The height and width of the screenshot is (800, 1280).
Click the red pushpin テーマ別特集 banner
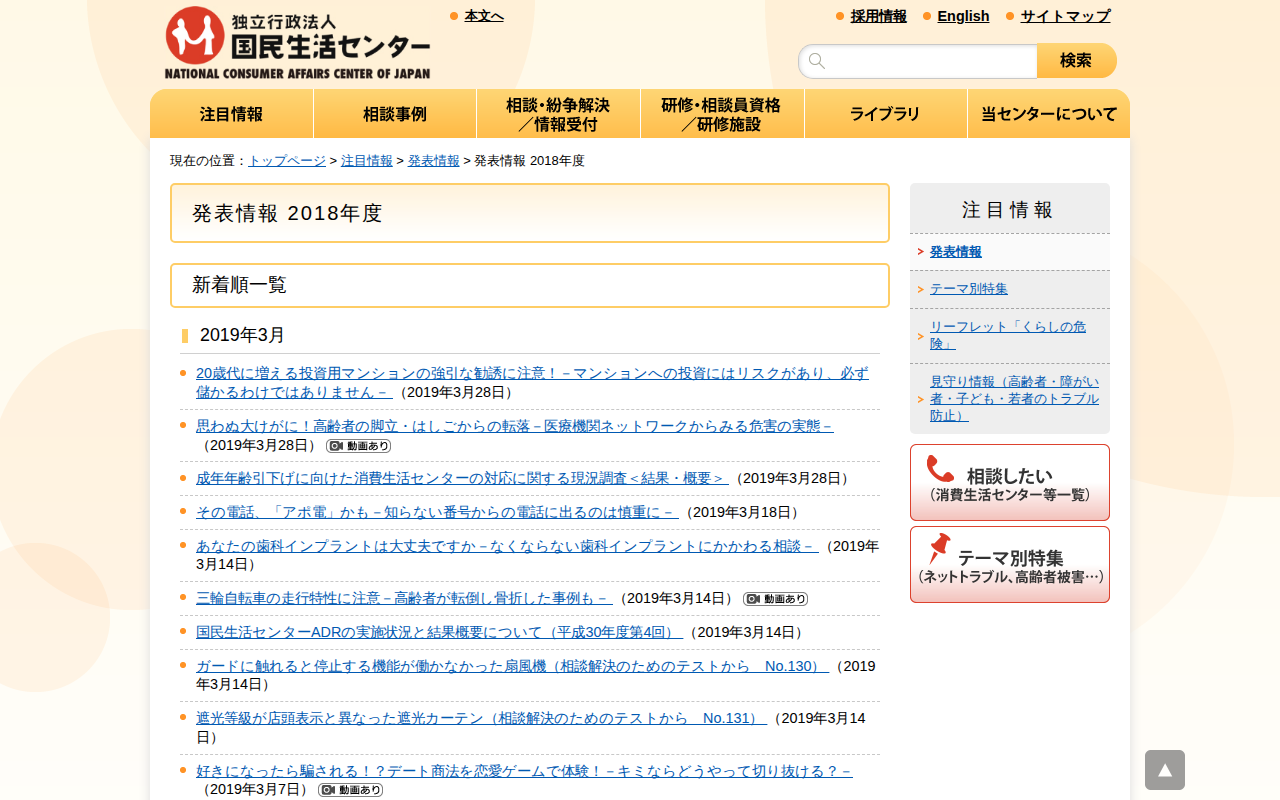click(1009, 565)
